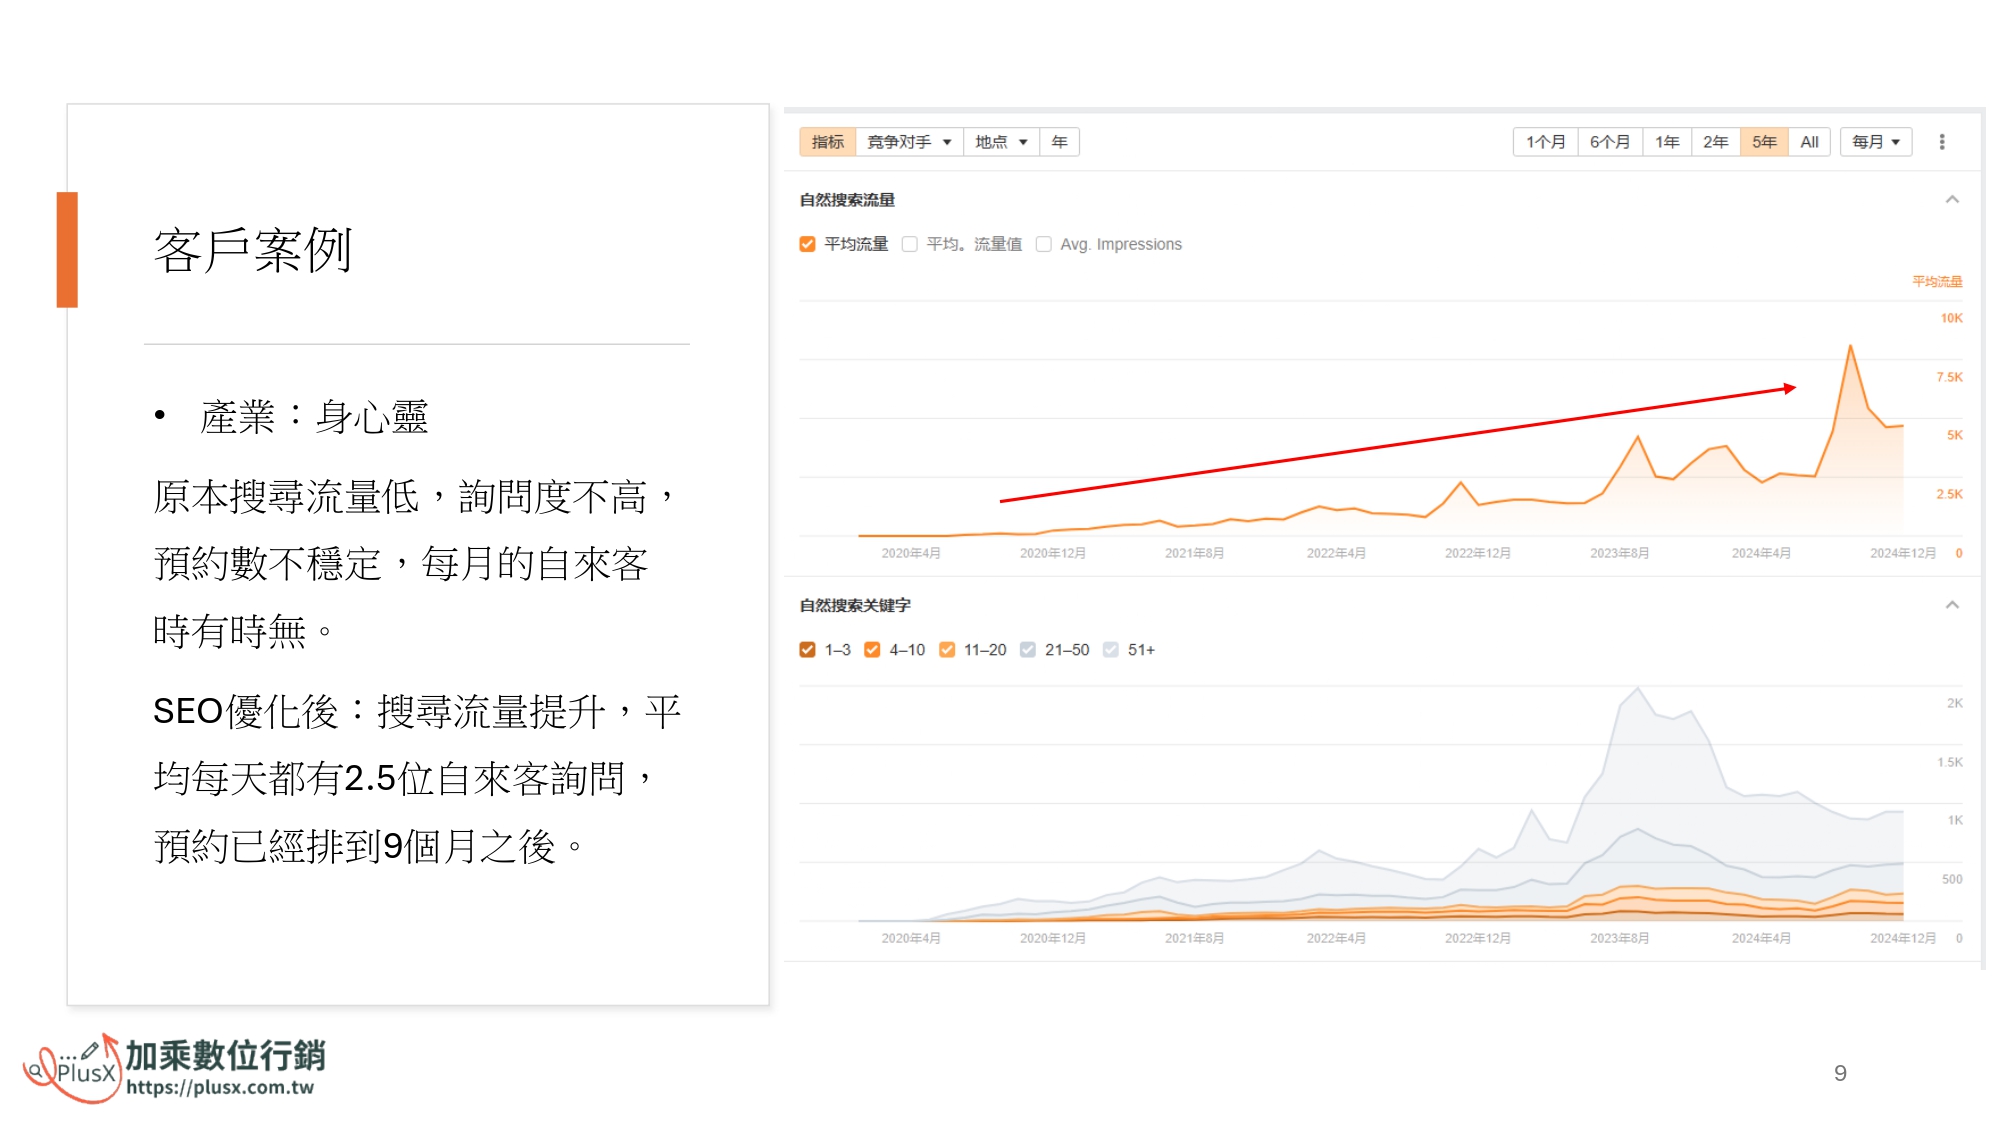Viewport: 2000px width, 1125px height.
Task: Select the 指标 tab
Action: (828, 142)
